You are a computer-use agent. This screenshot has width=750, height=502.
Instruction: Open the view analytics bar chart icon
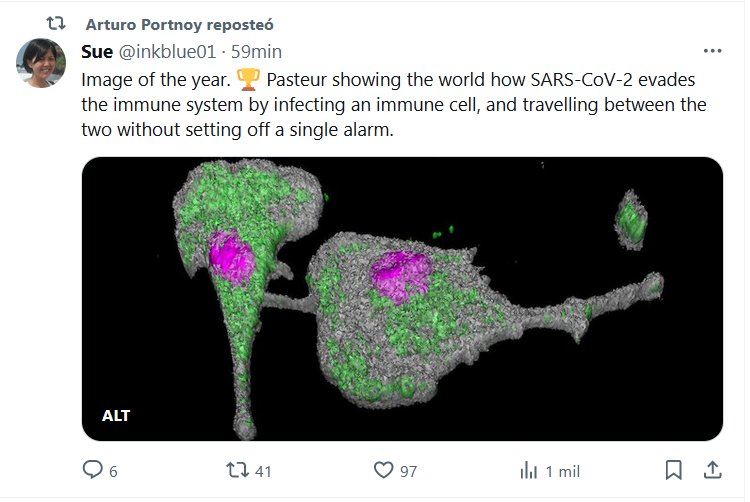click(529, 470)
